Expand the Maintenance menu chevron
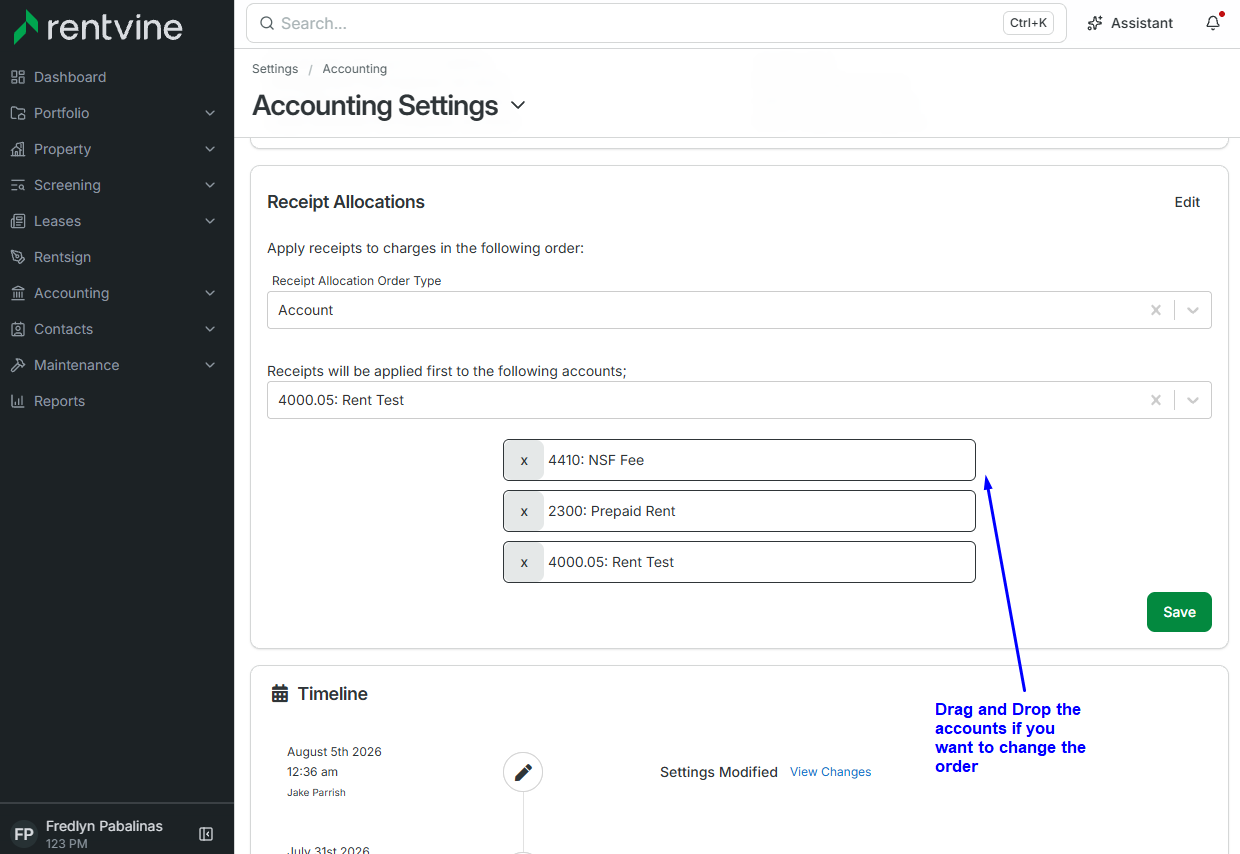Screen dimensions: 1240x854 210,365
